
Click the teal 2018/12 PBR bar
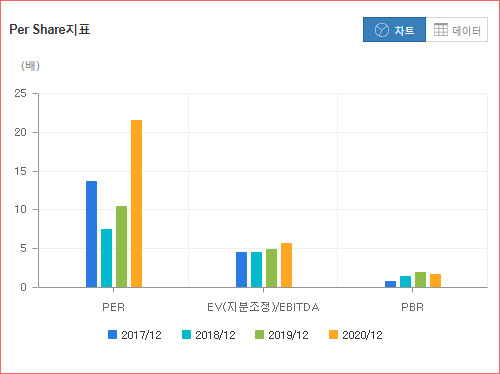pos(405,282)
